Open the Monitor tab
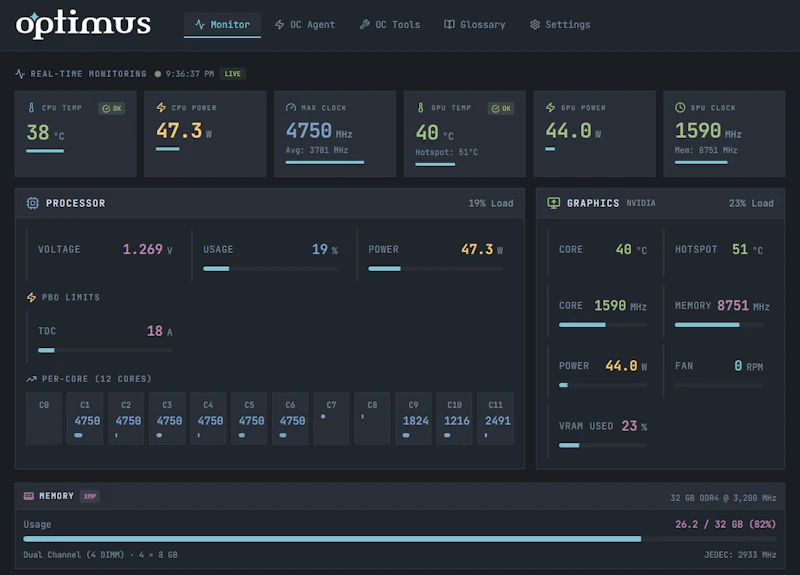Screen dimensions: 800x575 click(222, 24)
